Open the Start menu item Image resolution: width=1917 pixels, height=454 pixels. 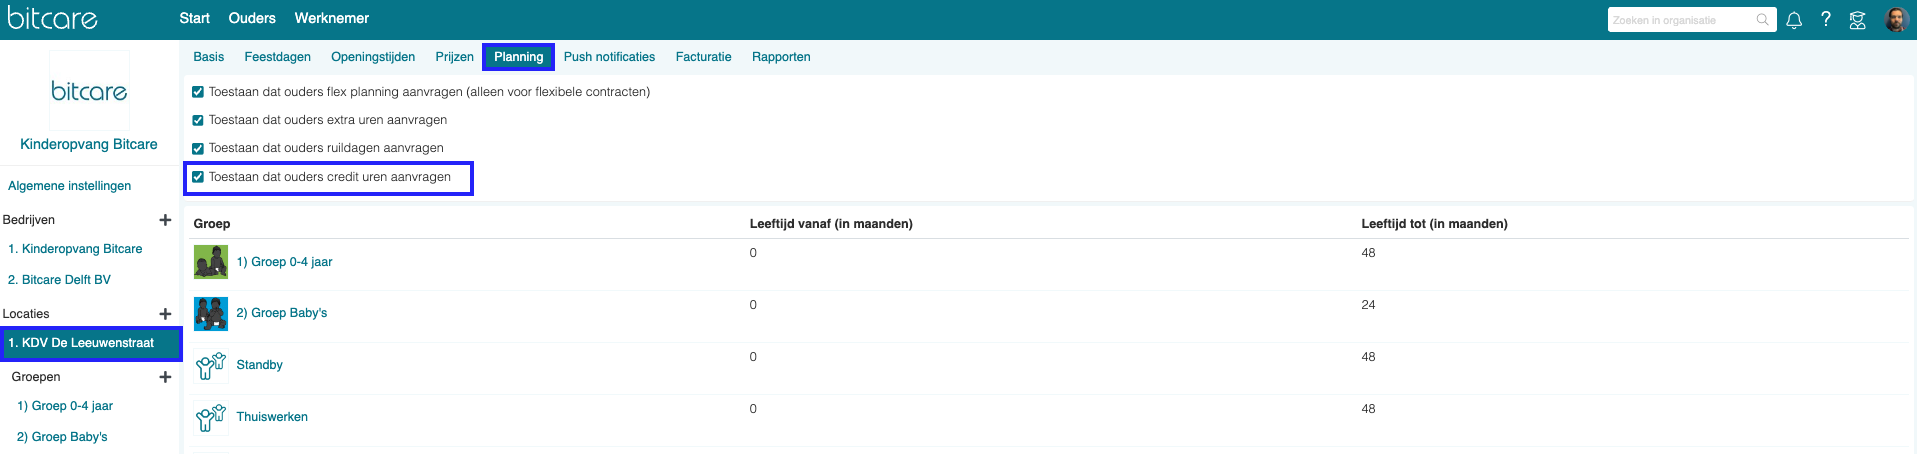pos(194,18)
